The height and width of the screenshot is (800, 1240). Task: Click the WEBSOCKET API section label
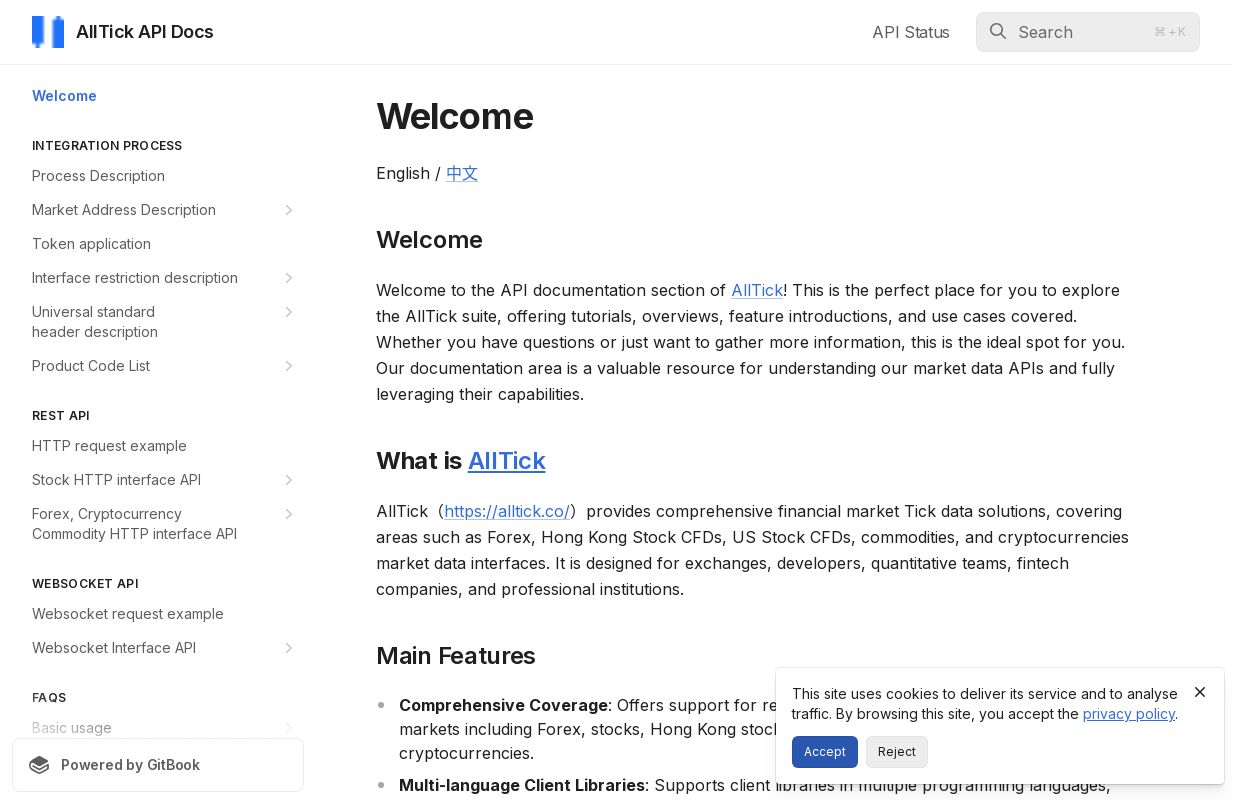click(x=85, y=584)
